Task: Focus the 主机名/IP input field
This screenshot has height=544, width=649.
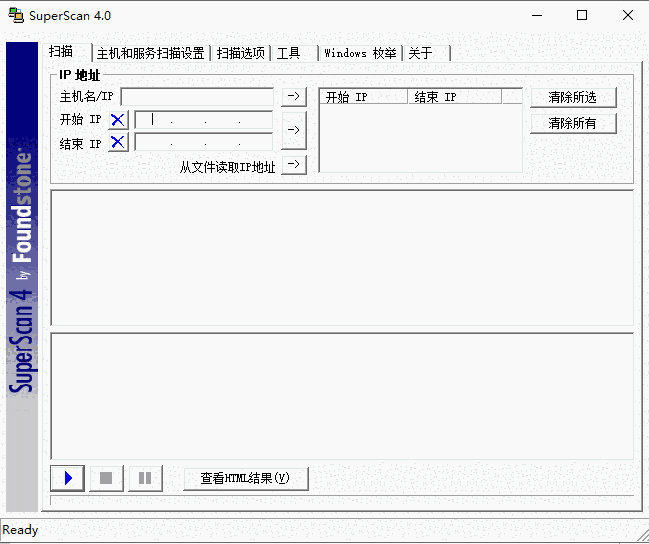Action: (197, 96)
